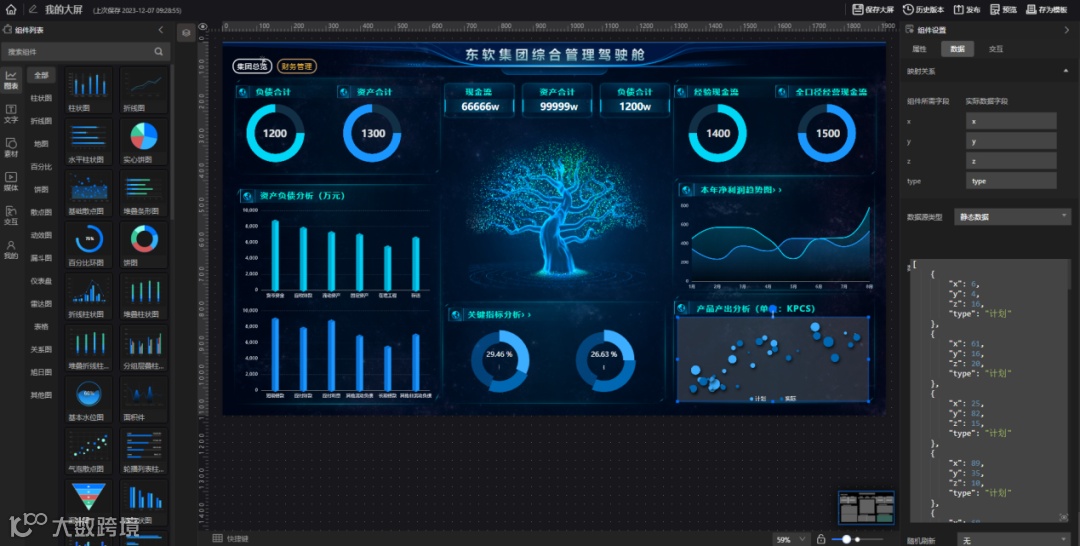Switch to 数据 data tab
This screenshot has width=1080, height=546.
(x=957, y=50)
